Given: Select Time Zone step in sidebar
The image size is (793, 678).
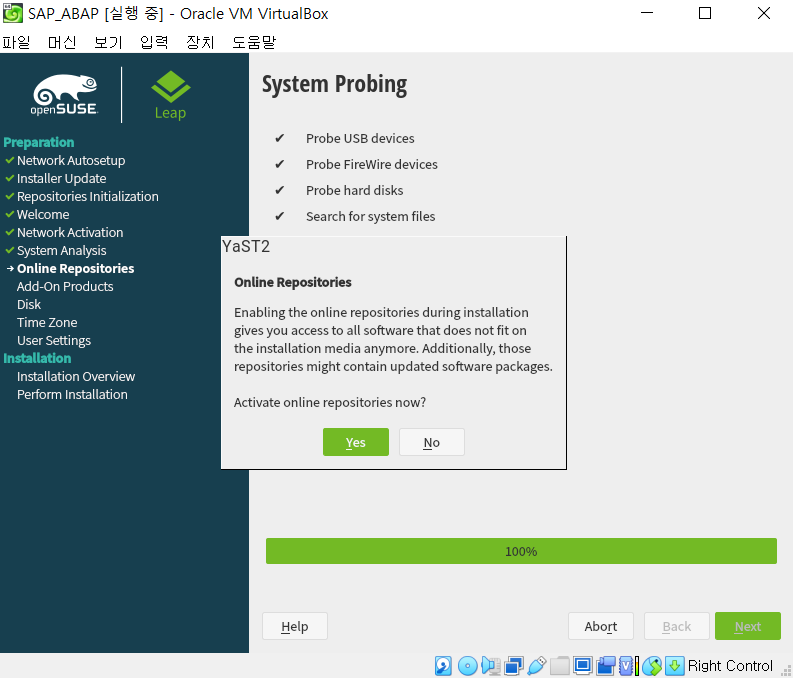Looking at the screenshot, I should (47, 322).
